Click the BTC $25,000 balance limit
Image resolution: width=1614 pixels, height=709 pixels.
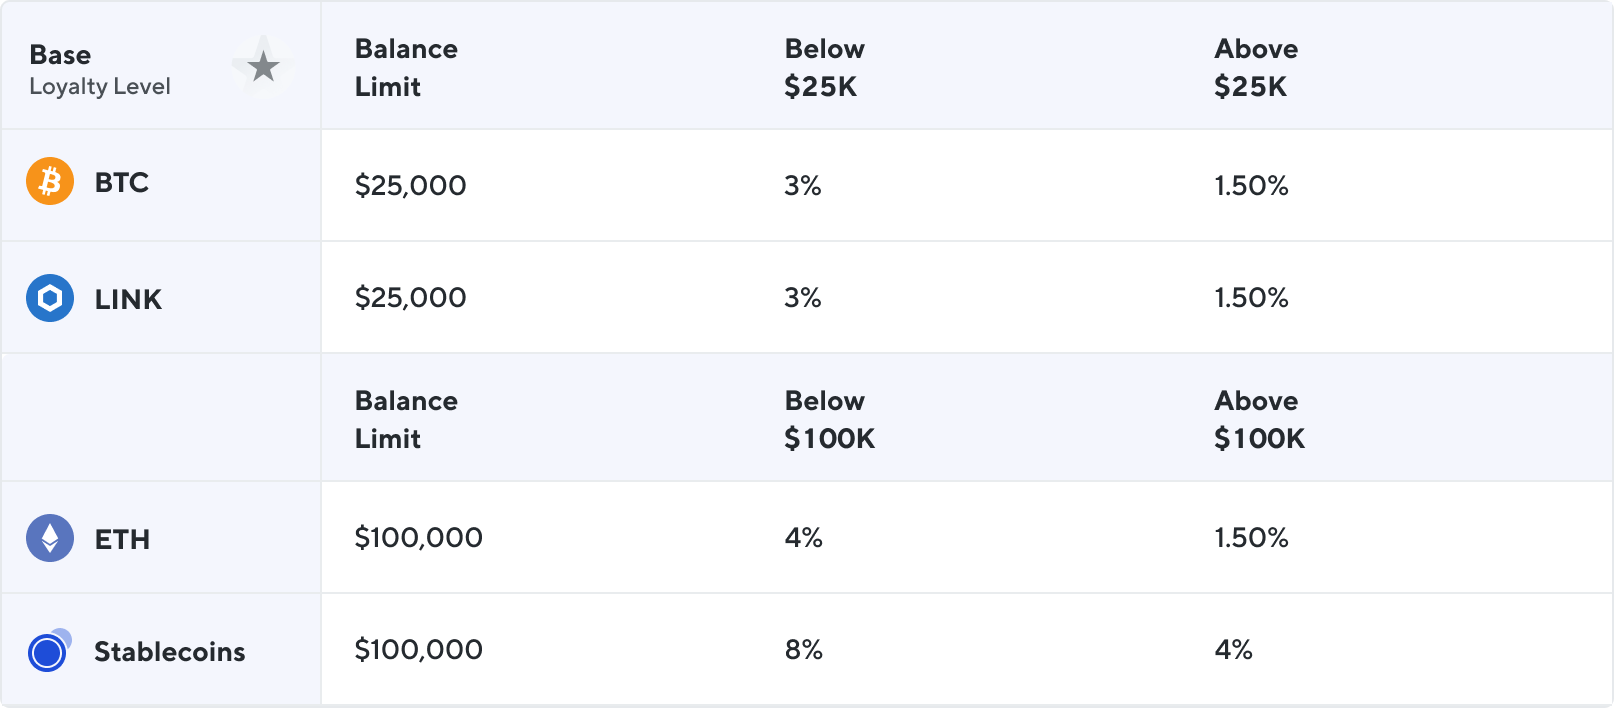(410, 185)
